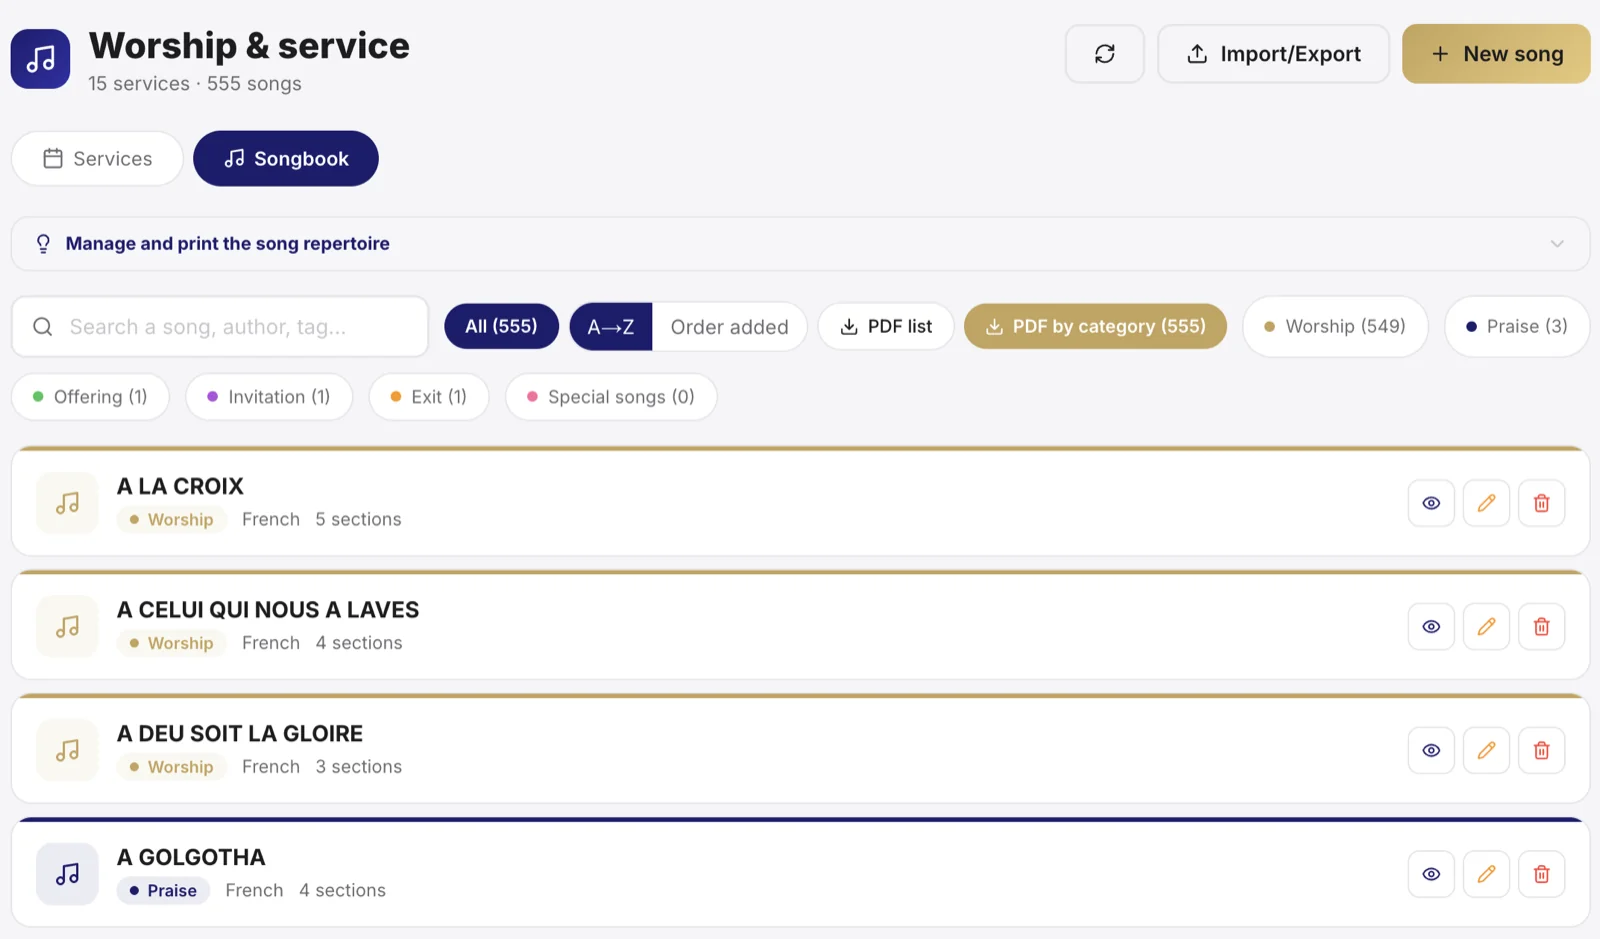Image resolution: width=1600 pixels, height=939 pixels.
Task: Click music note icon of A LA CROIX
Action: pyautogui.click(x=67, y=503)
